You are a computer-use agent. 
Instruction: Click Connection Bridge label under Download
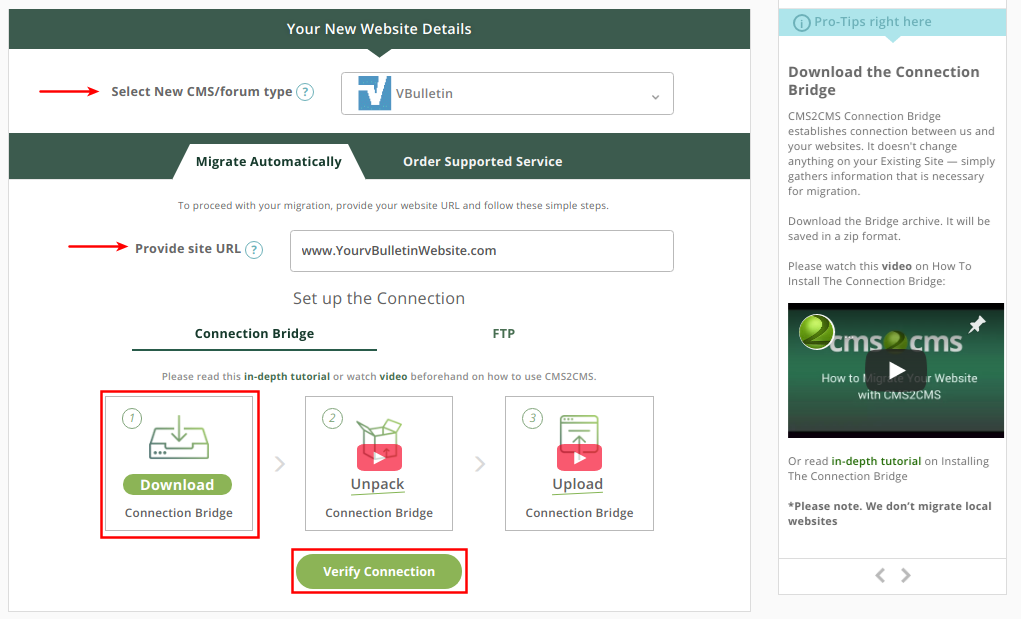178,513
